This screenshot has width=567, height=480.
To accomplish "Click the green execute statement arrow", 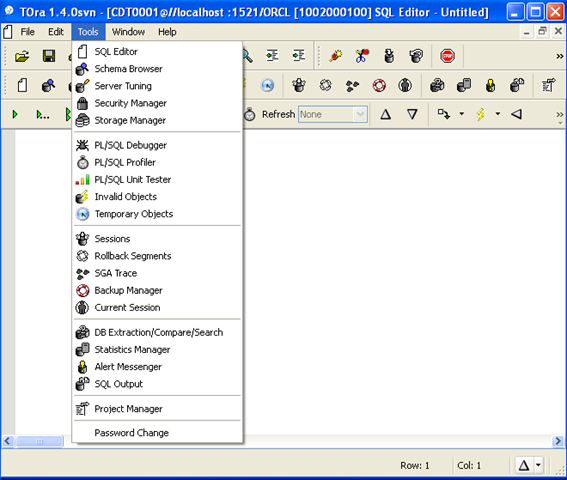I will [15, 115].
